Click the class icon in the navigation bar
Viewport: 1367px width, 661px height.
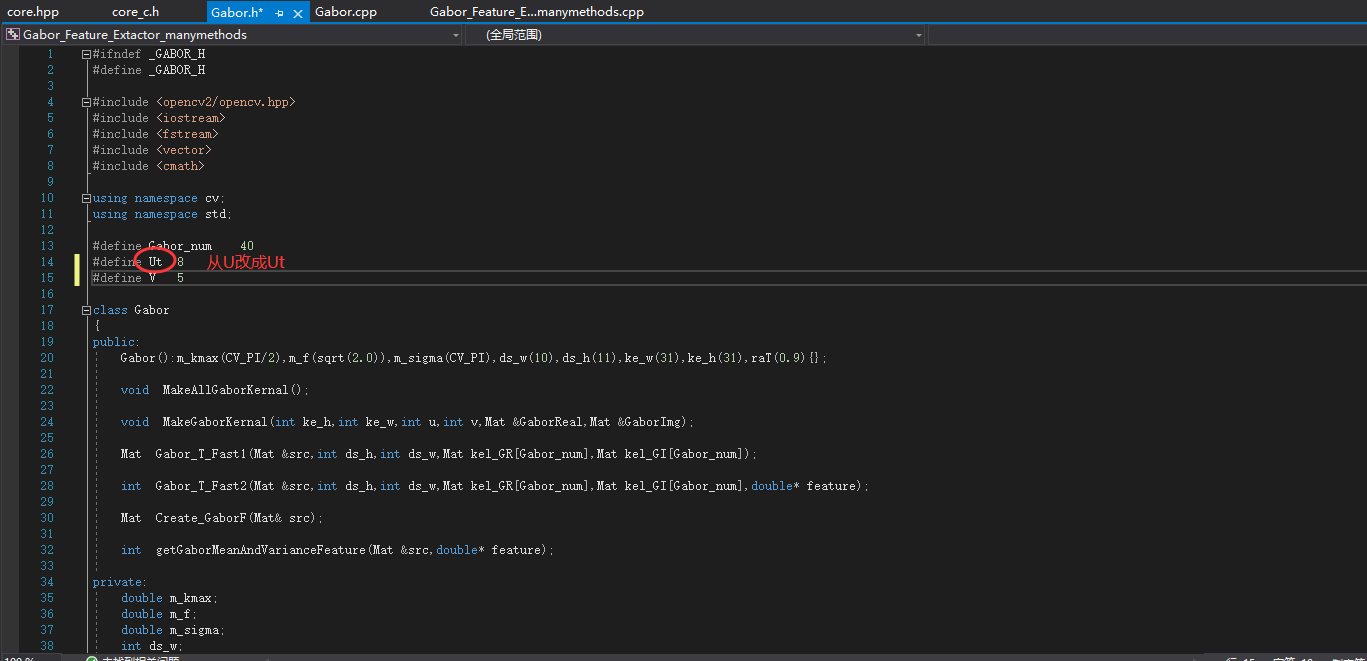coord(12,33)
